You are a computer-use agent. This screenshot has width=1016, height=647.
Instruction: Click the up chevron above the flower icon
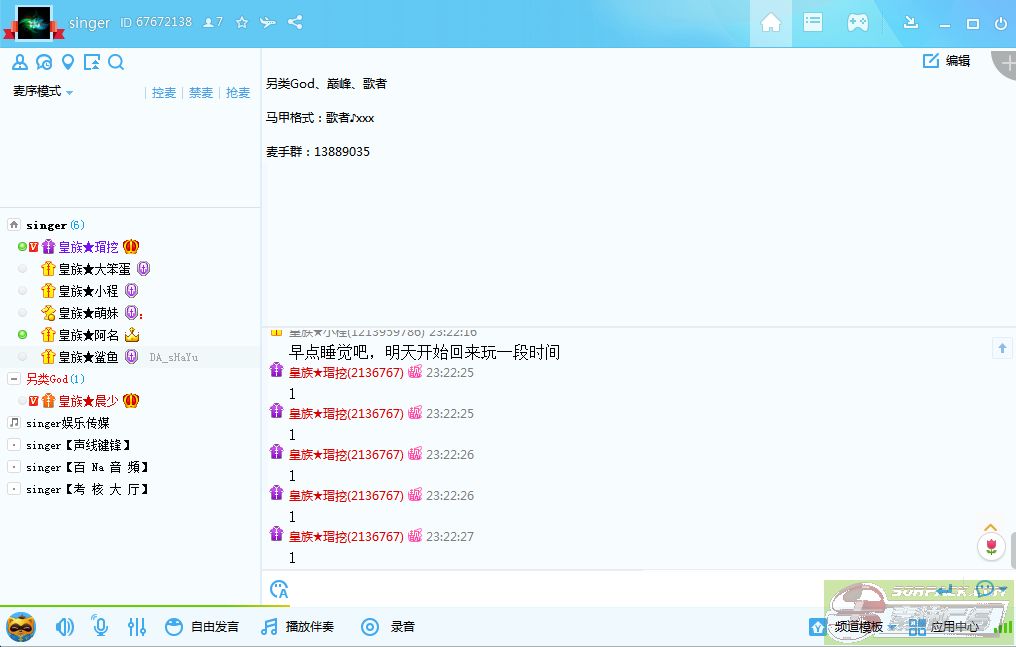(991, 527)
